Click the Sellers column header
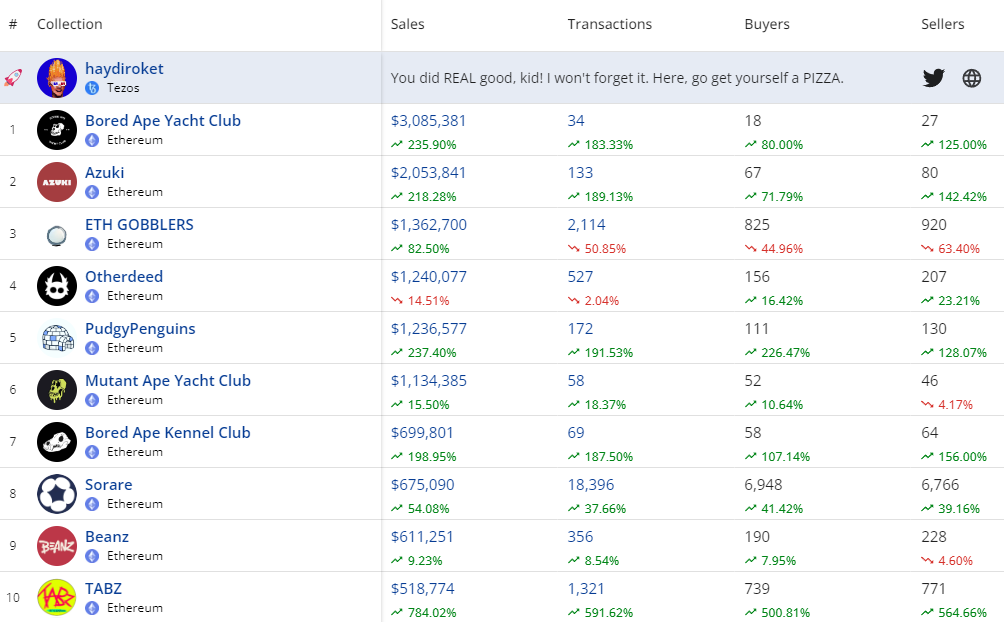The width and height of the screenshot is (1004, 622). (x=942, y=24)
